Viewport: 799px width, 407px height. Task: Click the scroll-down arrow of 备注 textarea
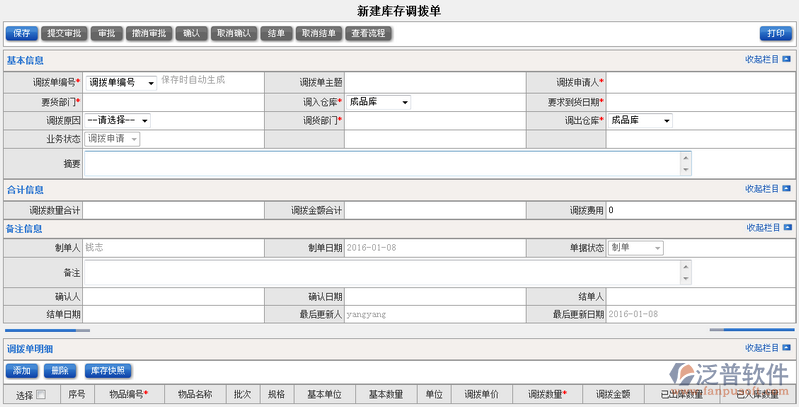685,280
